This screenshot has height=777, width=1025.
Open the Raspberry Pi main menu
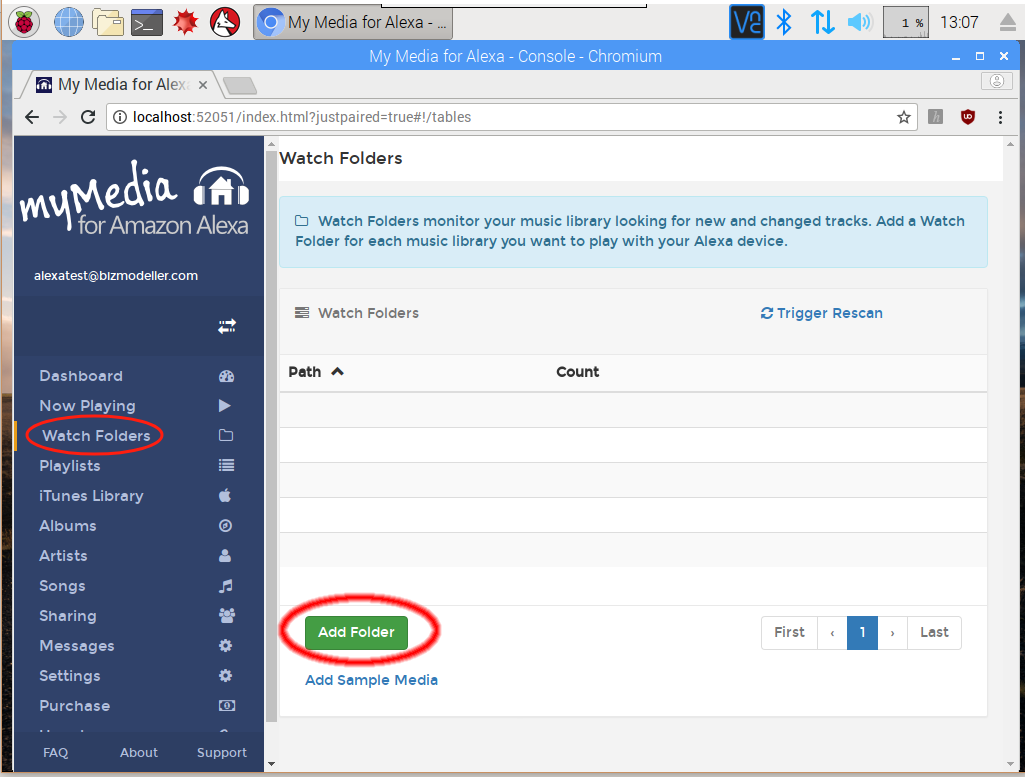(x=24, y=22)
